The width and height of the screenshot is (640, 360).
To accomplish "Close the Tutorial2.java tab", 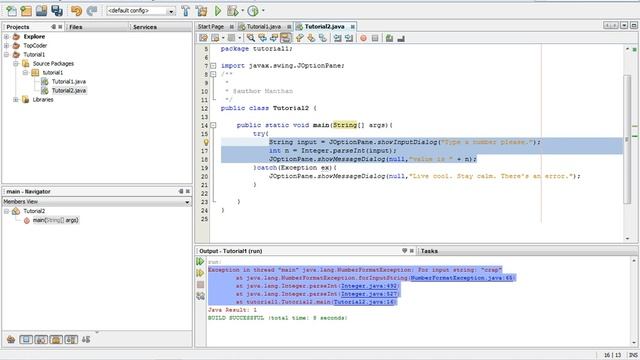I will 352,27.
